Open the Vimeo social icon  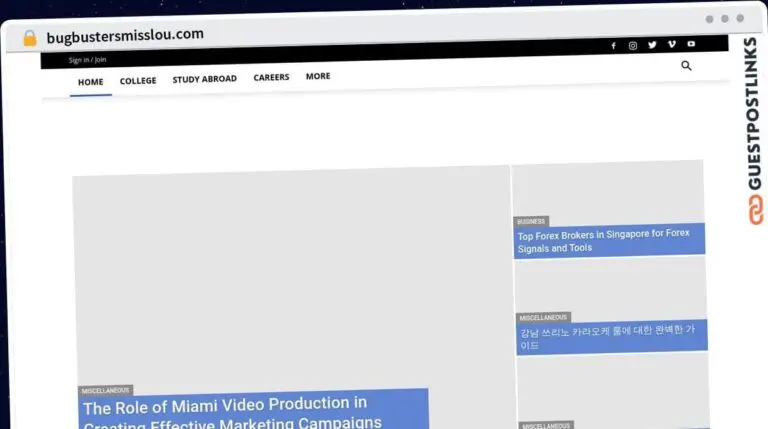pos(671,45)
